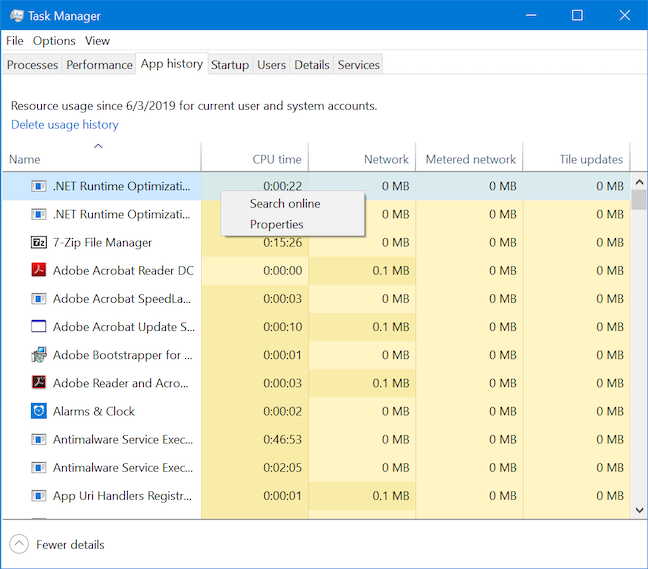Click the scrollbar down arrow

pos(639,510)
